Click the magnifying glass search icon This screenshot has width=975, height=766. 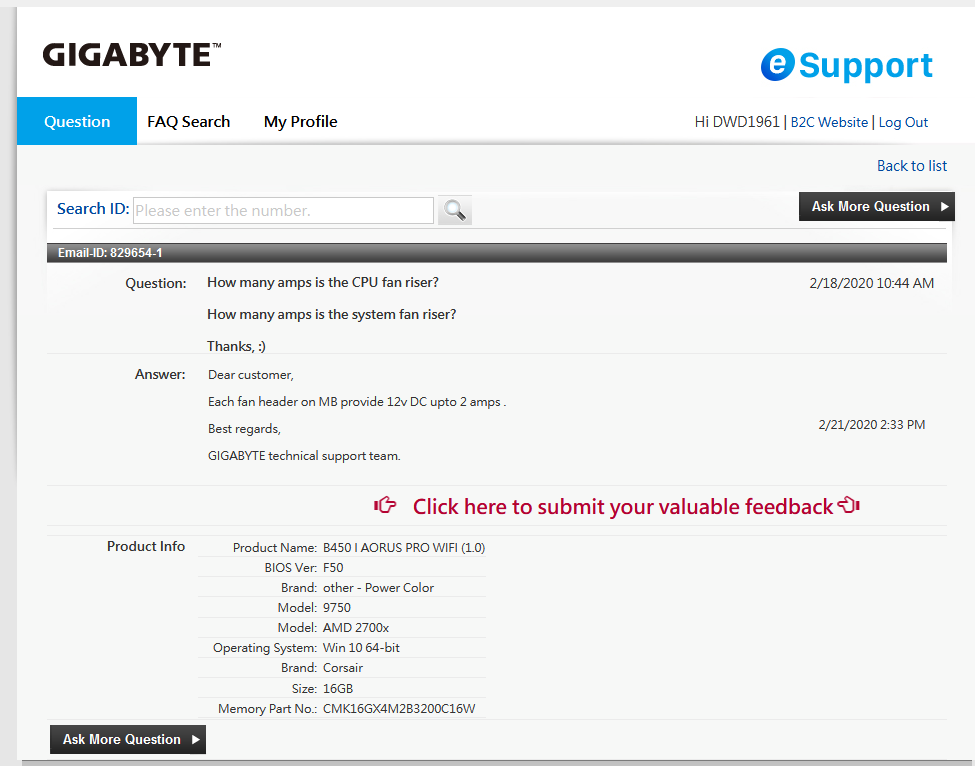pyautogui.click(x=455, y=210)
